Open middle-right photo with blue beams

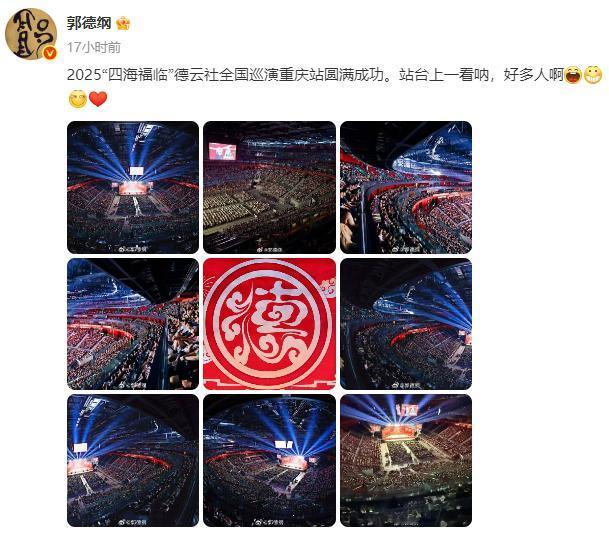406,324
